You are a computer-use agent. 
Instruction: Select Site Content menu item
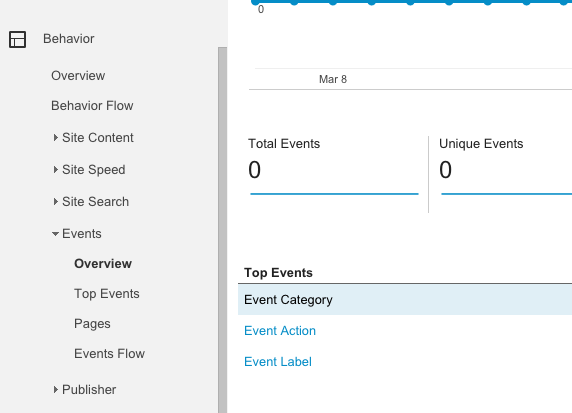pos(98,138)
